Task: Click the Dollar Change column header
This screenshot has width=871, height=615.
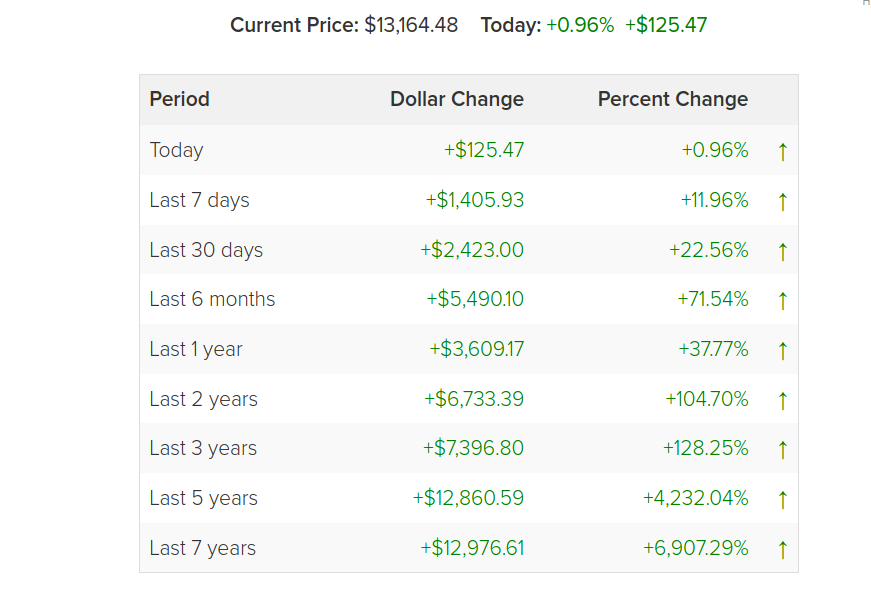Action: [457, 99]
